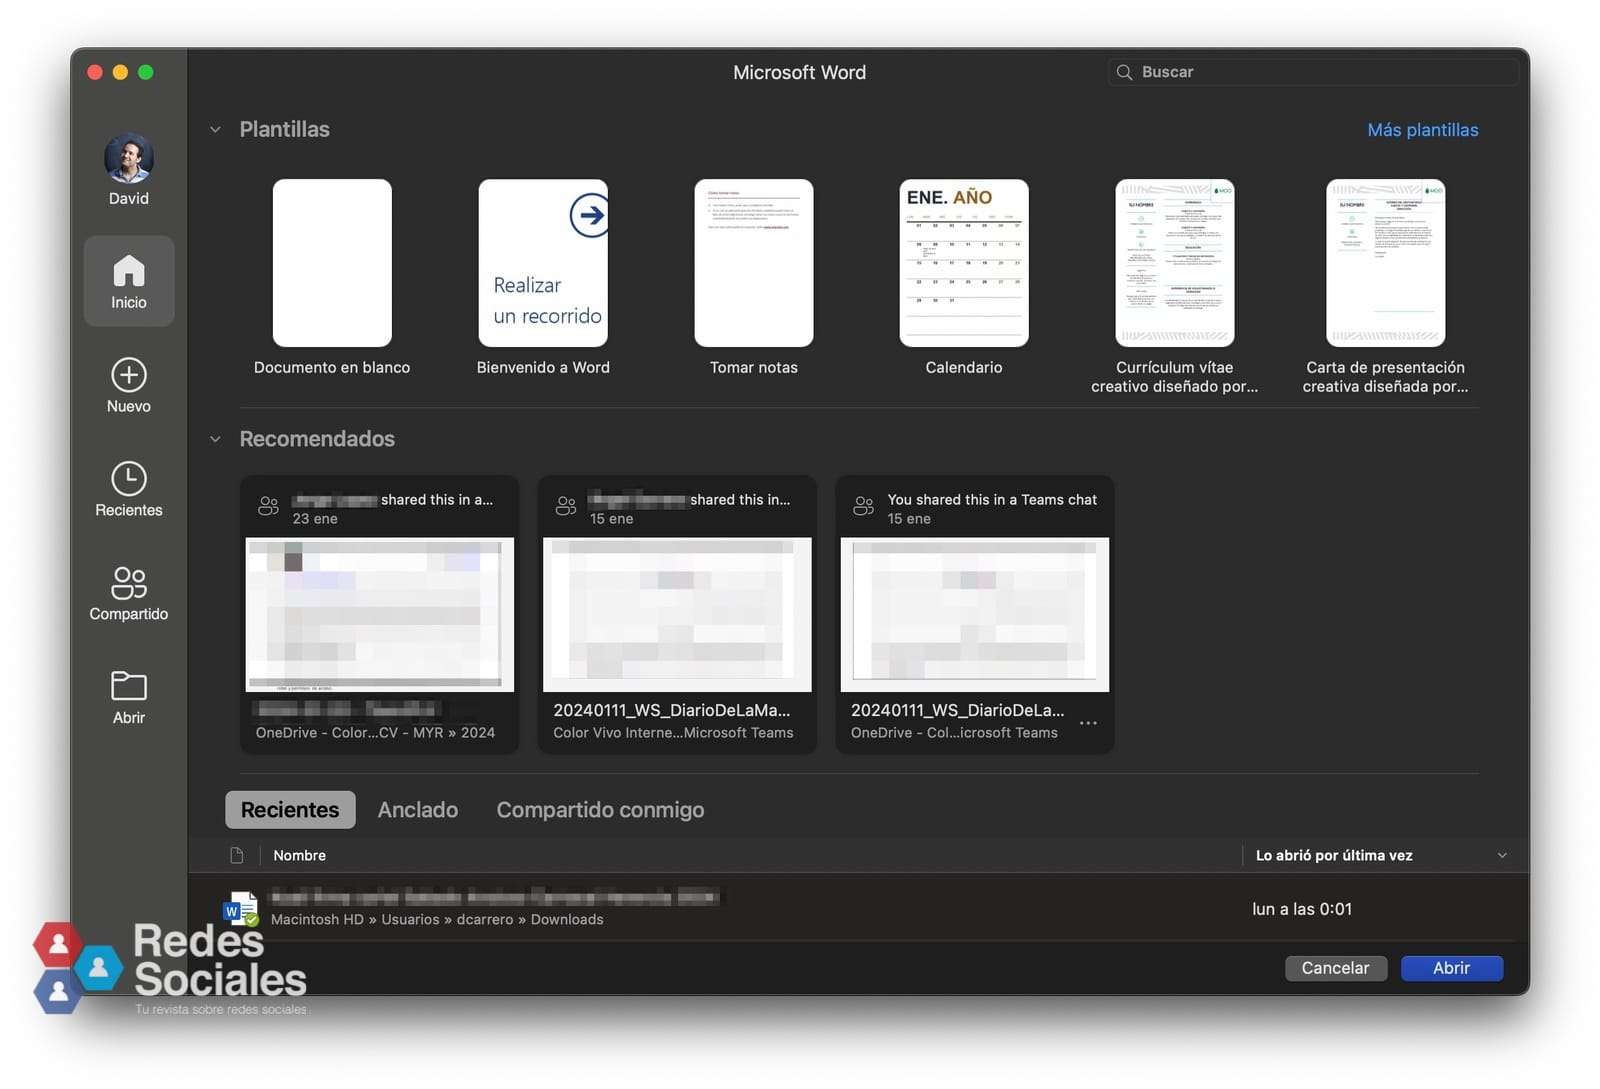Follow the Más plantillas link
1600x1089 pixels.
coord(1422,130)
